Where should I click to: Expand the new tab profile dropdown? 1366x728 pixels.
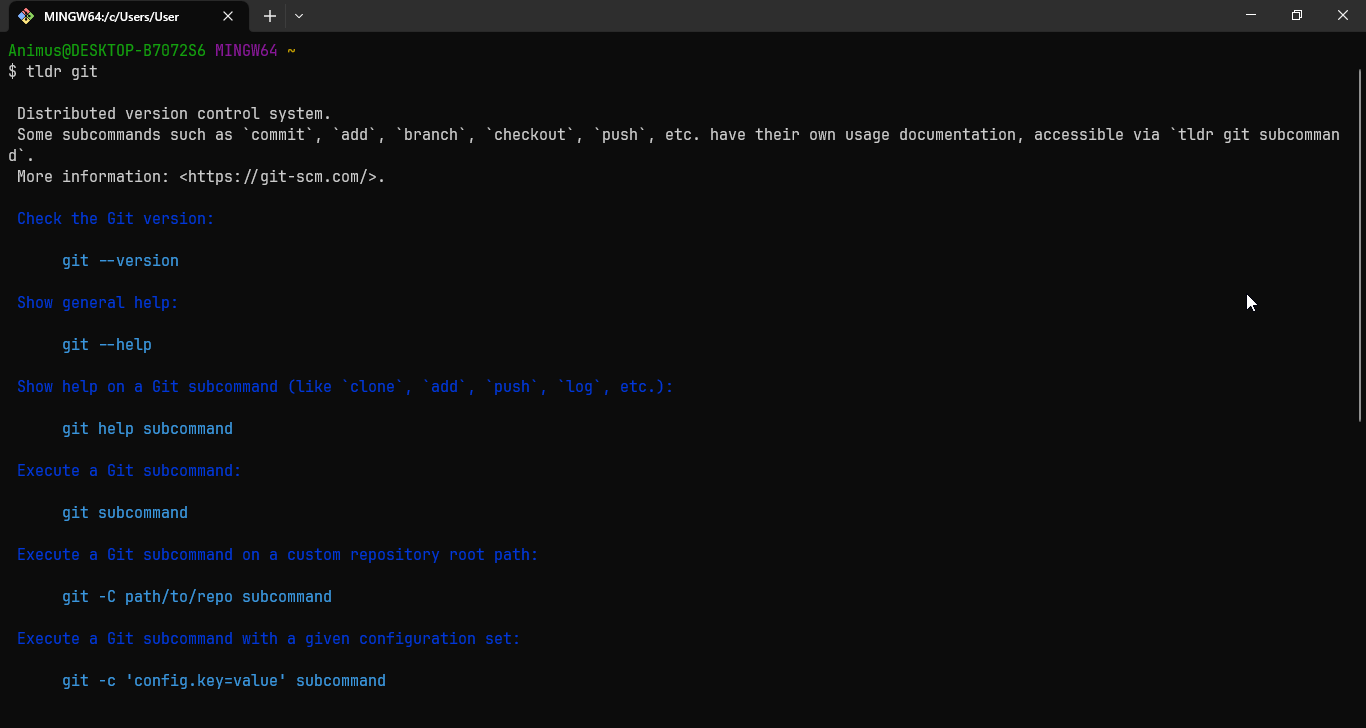pos(299,16)
